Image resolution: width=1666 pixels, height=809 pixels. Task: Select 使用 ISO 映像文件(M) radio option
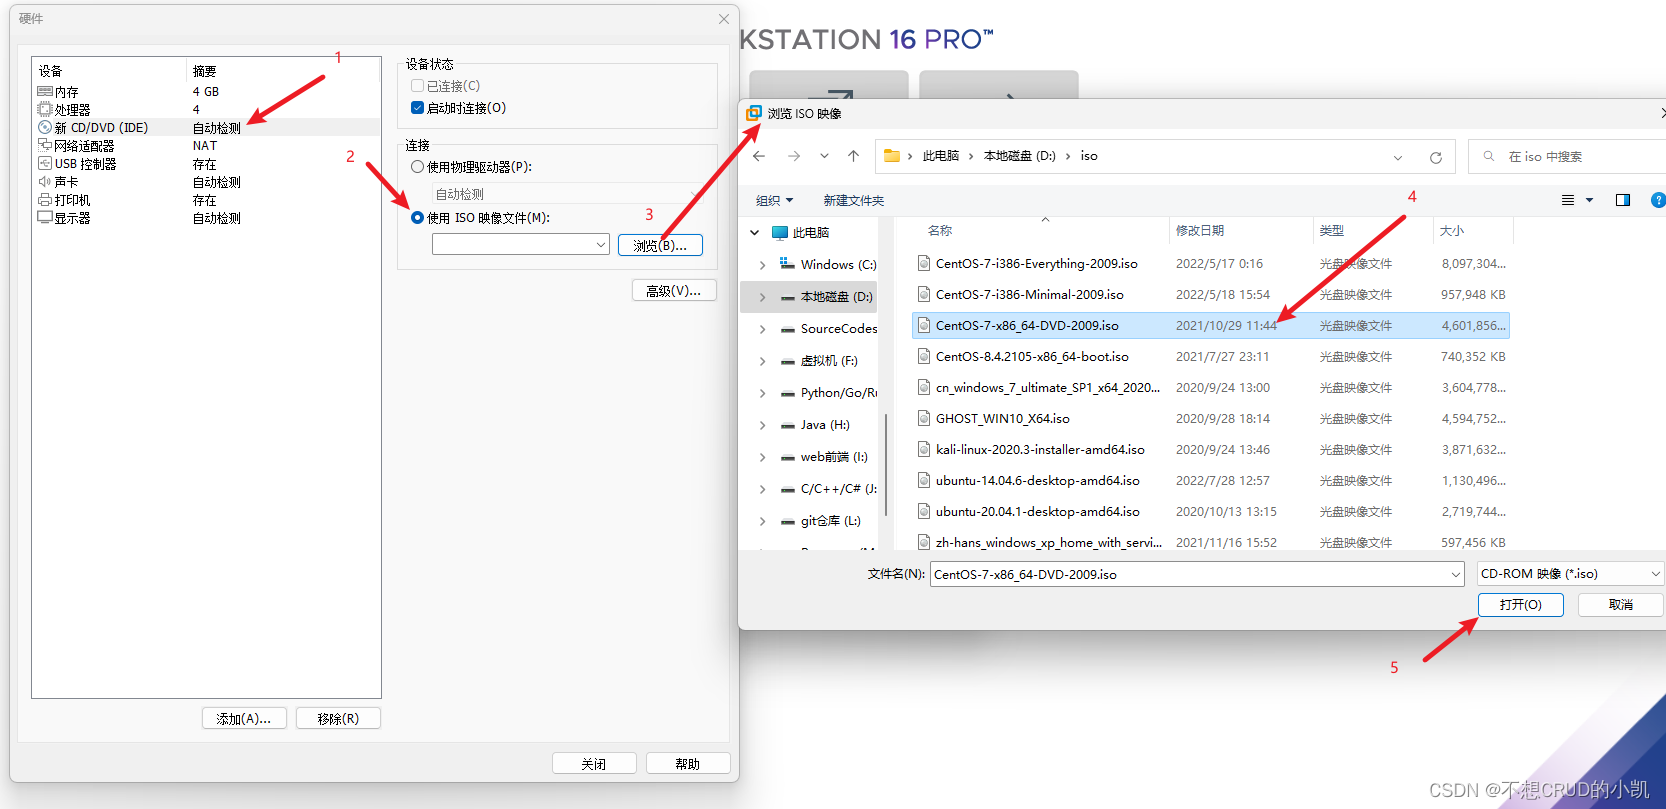coord(418,217)
